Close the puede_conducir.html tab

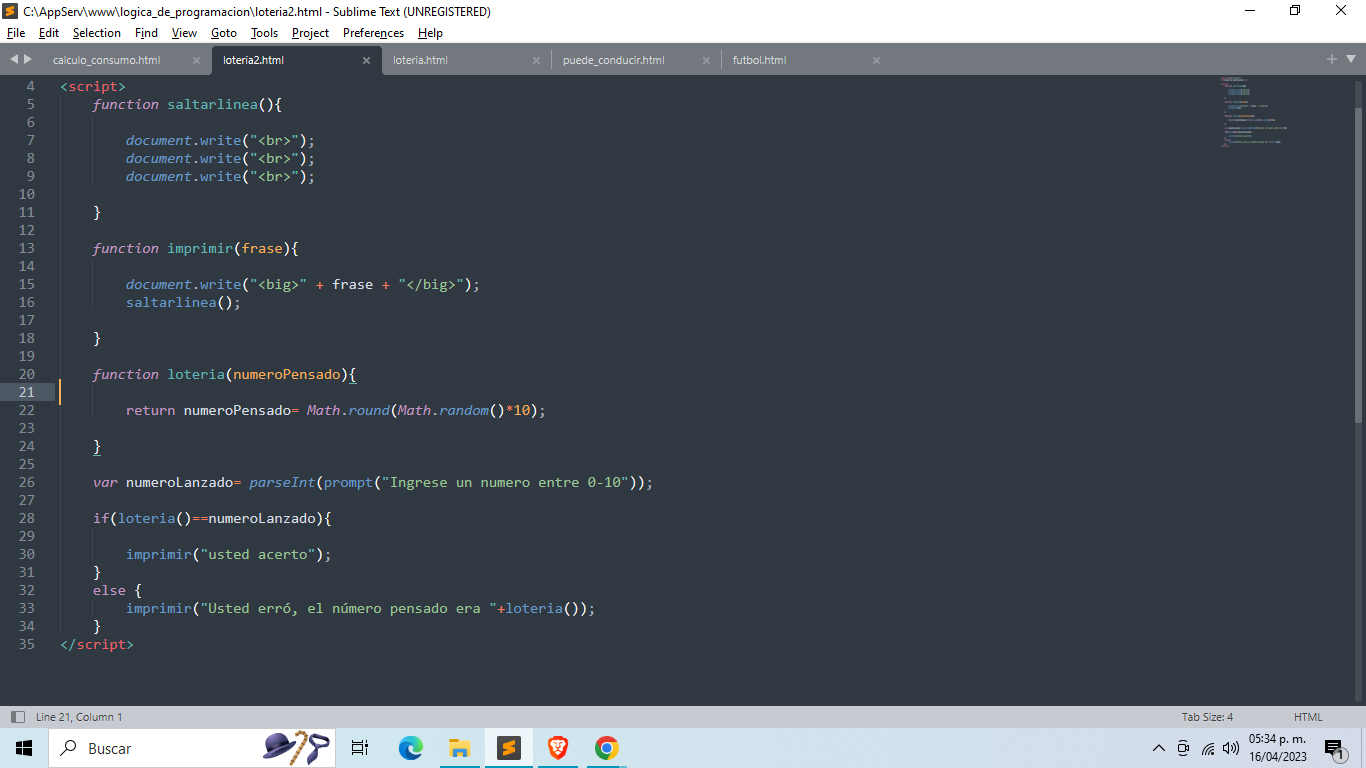click(x=706, y=61)
